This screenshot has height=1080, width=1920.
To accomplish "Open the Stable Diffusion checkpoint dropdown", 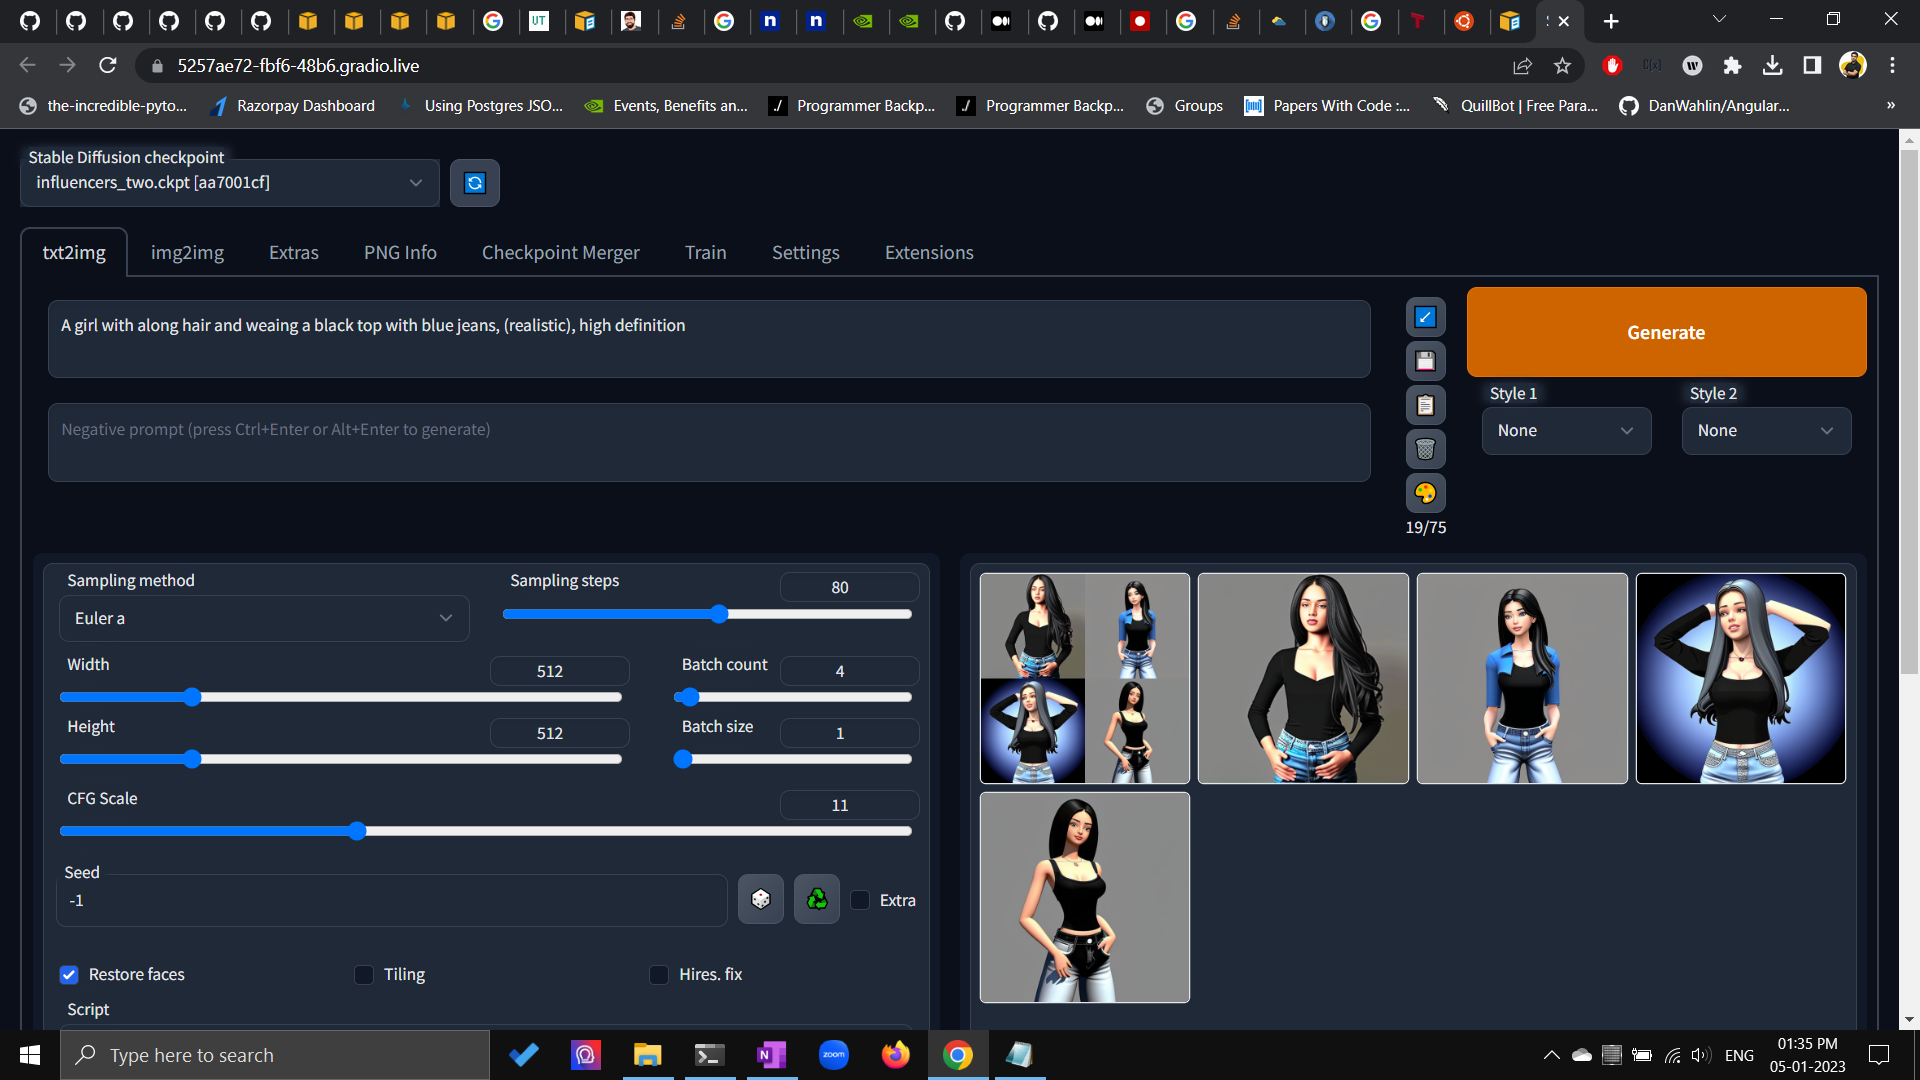I will [230, 183].
